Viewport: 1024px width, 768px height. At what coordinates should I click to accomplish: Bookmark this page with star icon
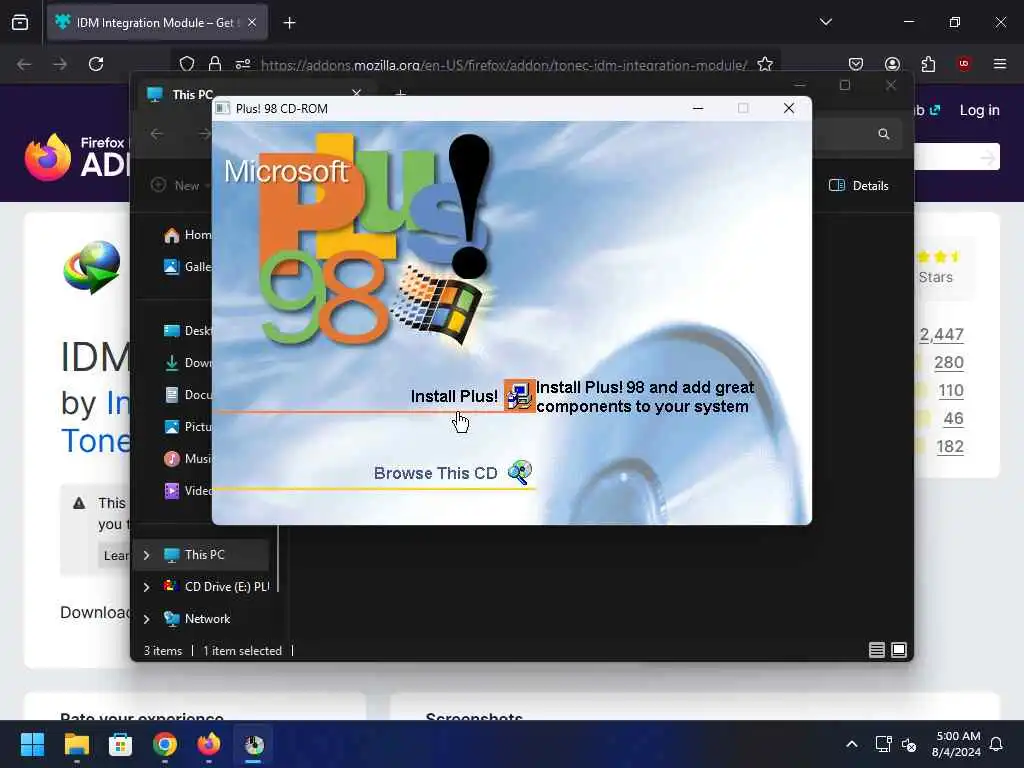click(x=765, y=64)
